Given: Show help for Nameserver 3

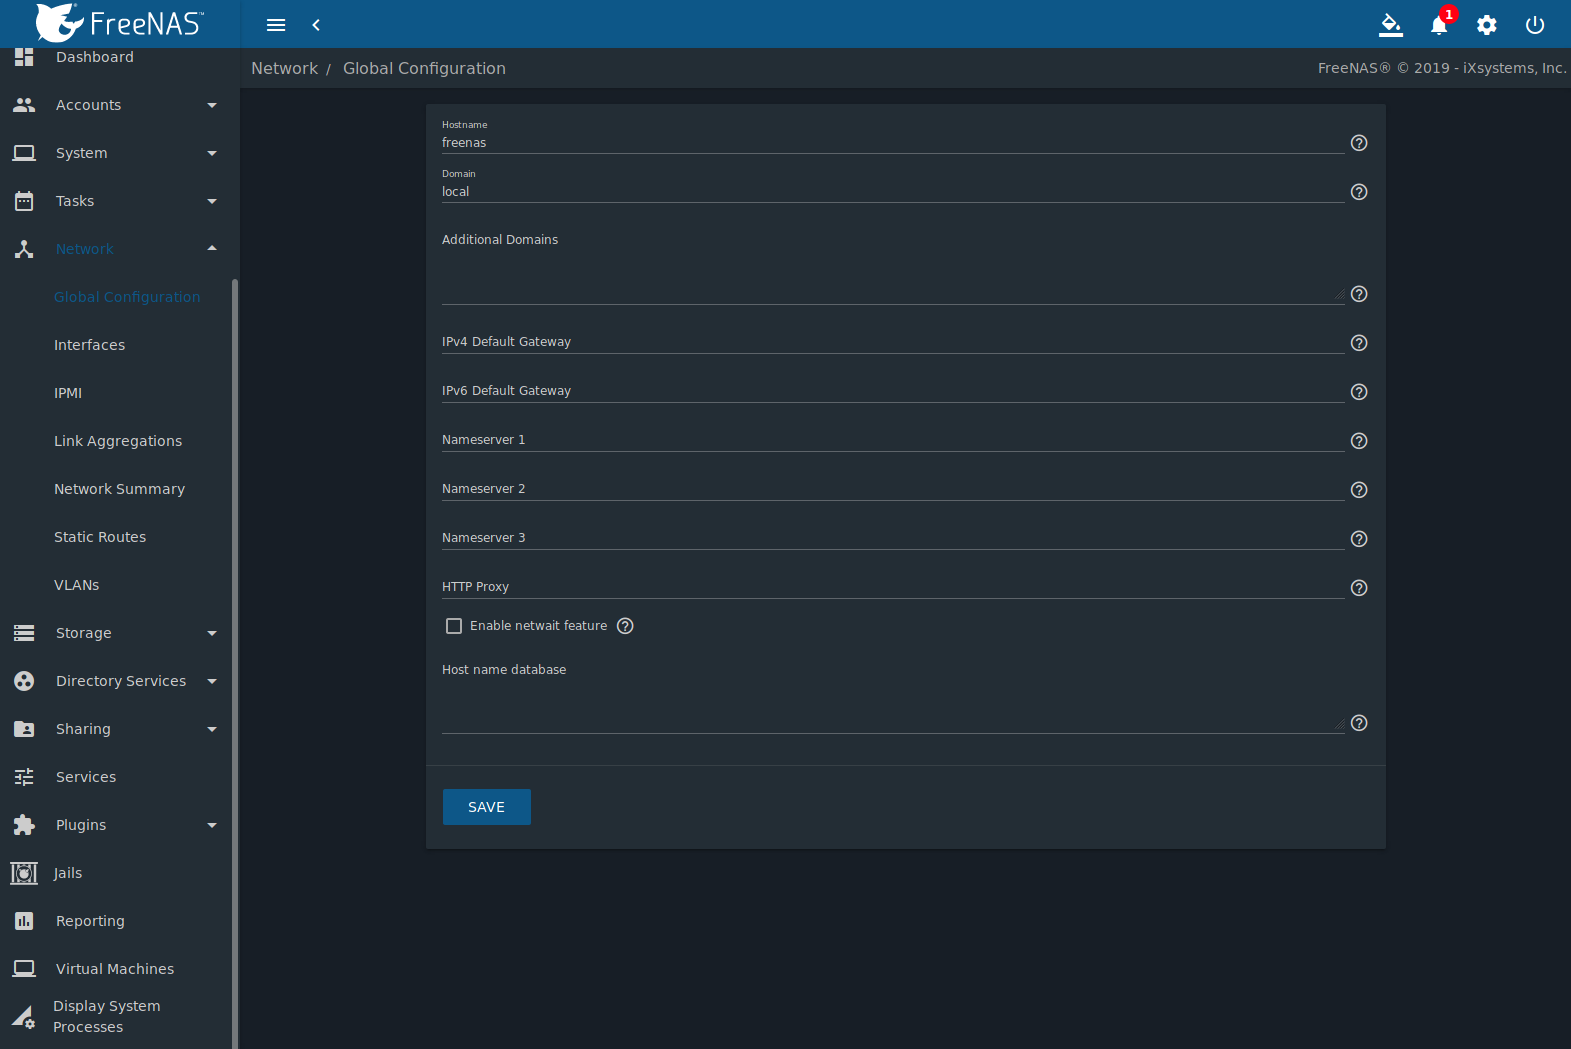Looking at the screenshot, I should (x=1359, y=539).
